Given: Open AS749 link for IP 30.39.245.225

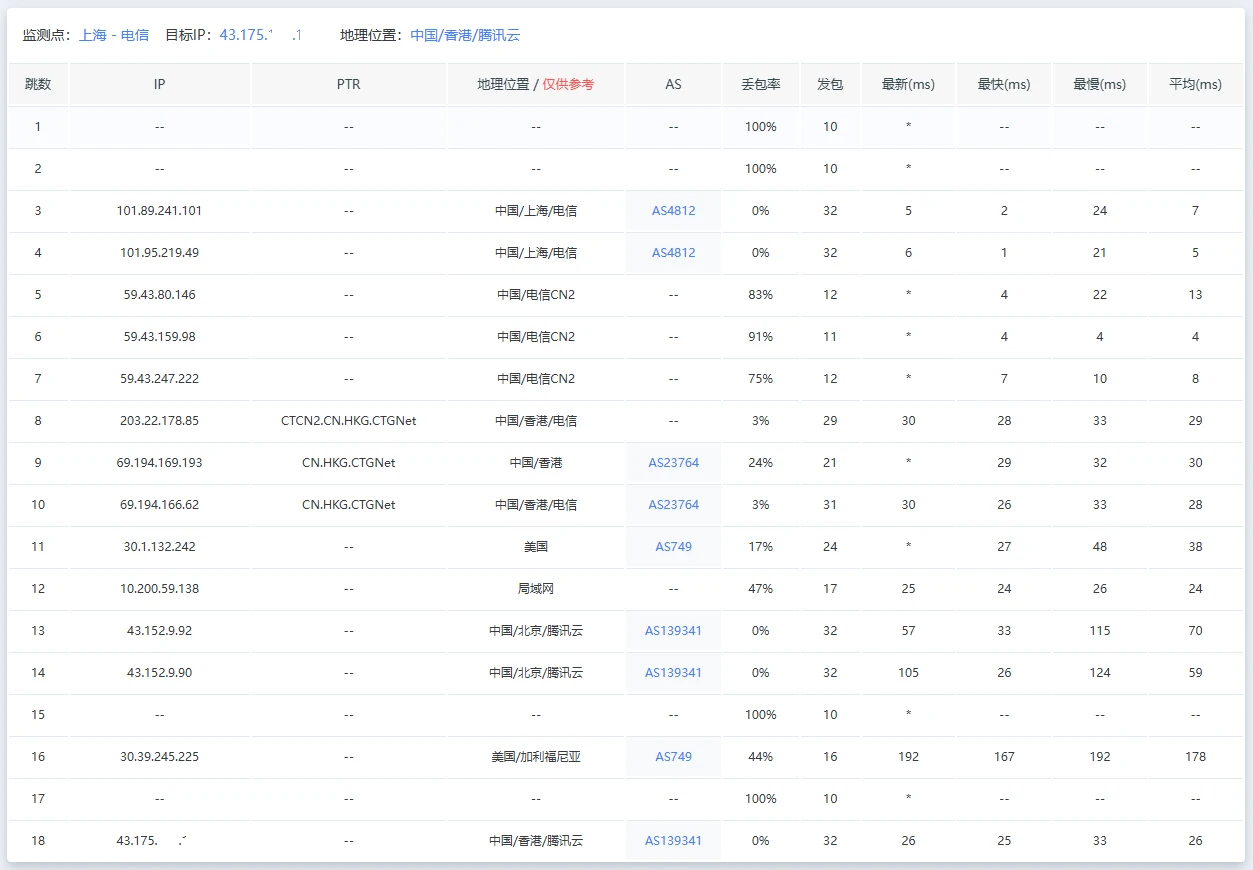Looking at the screenshot, I should [673, 757].
